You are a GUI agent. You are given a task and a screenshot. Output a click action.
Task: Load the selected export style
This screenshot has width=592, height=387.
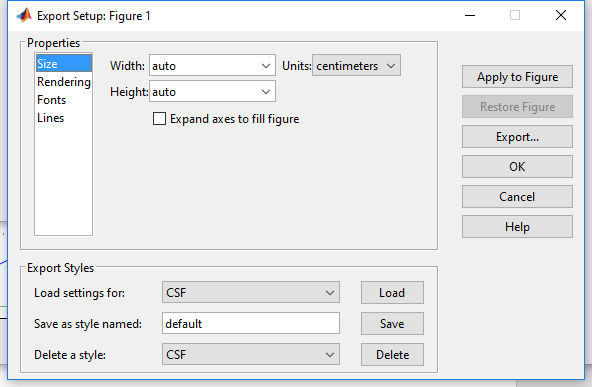coord(392,293)
